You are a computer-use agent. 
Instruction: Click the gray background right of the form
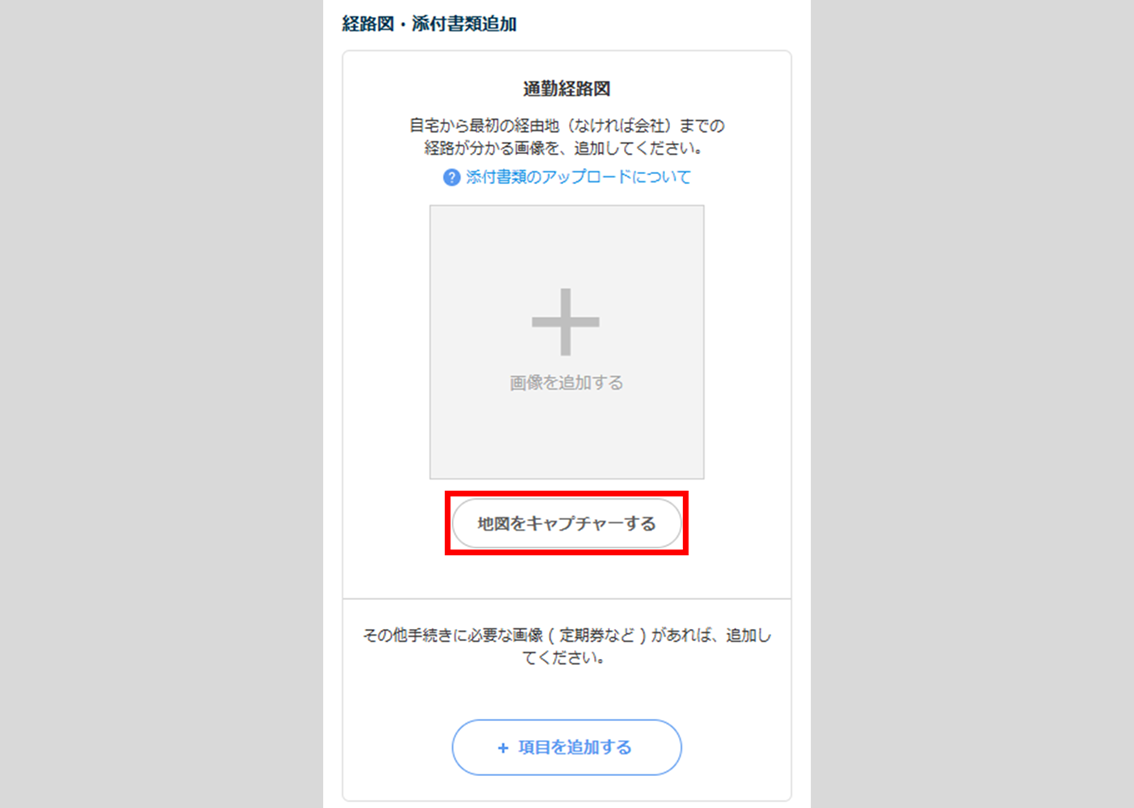(972, 404)
